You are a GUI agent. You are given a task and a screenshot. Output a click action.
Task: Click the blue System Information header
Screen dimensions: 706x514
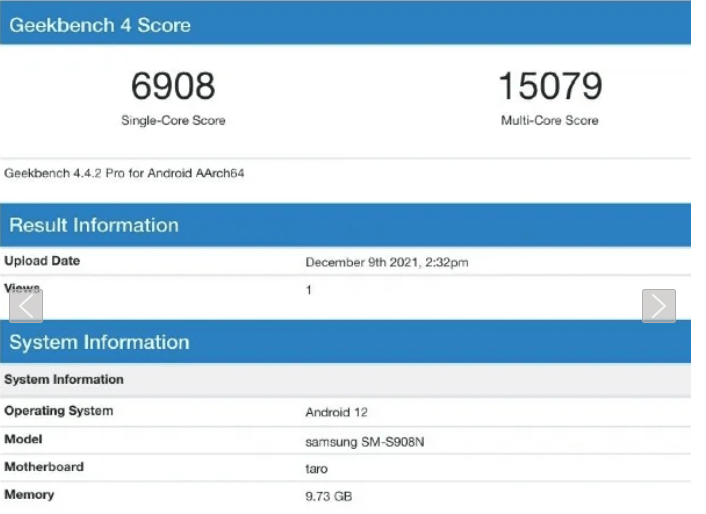point(345,342)
